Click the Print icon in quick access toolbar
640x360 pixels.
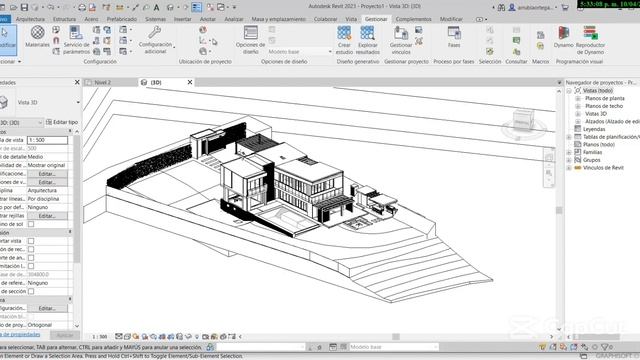click(x=82, y=7)
